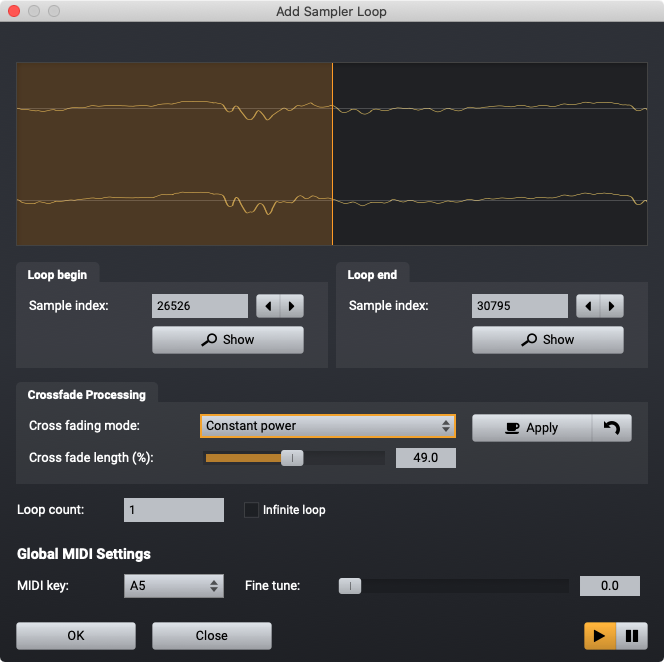Increase the Loop end sample index

(611, 306)
